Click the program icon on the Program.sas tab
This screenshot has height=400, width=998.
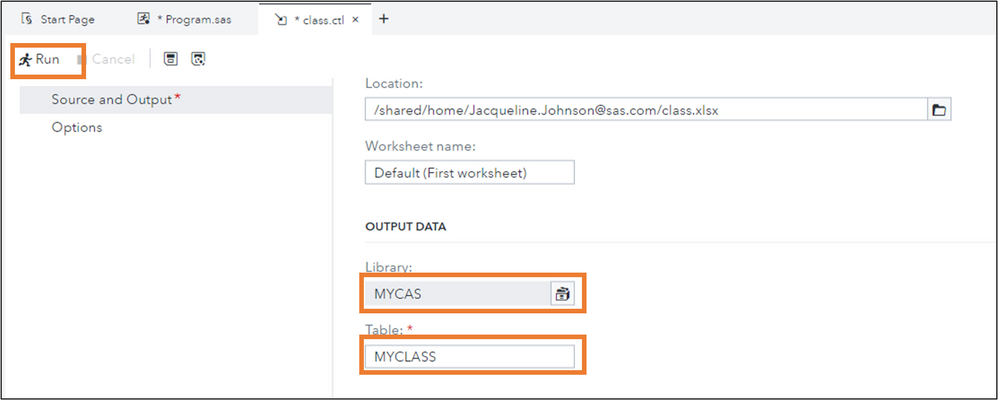pos(143,19)
